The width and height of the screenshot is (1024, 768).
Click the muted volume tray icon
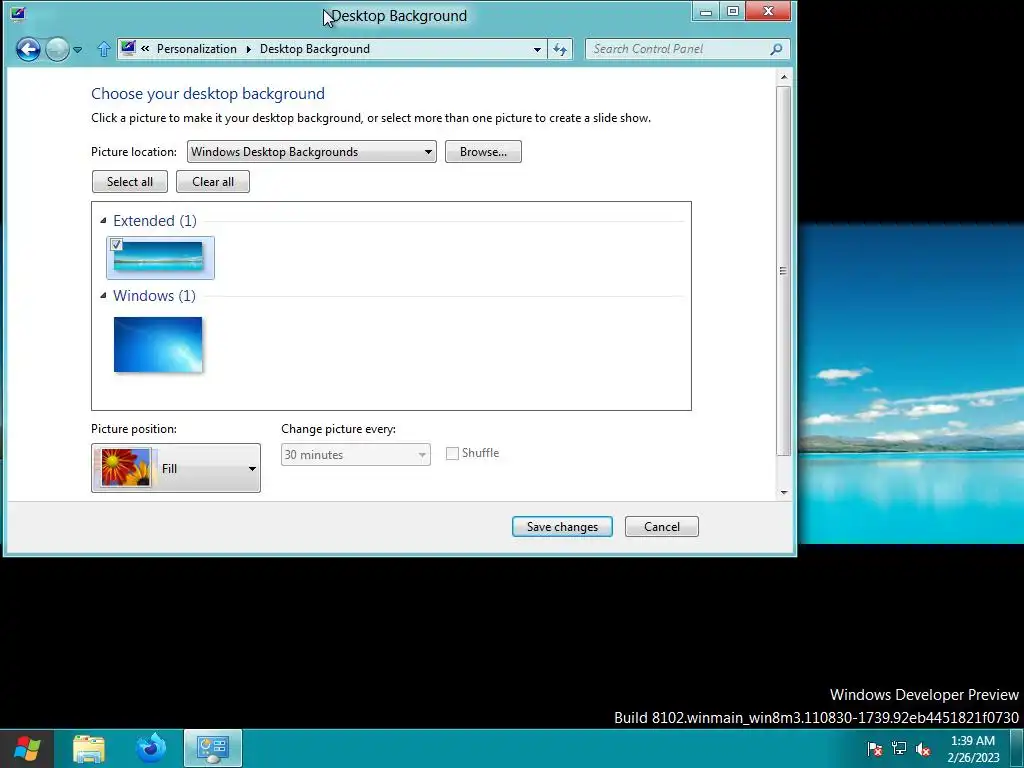pyautogui.click(x=923, y=748)
